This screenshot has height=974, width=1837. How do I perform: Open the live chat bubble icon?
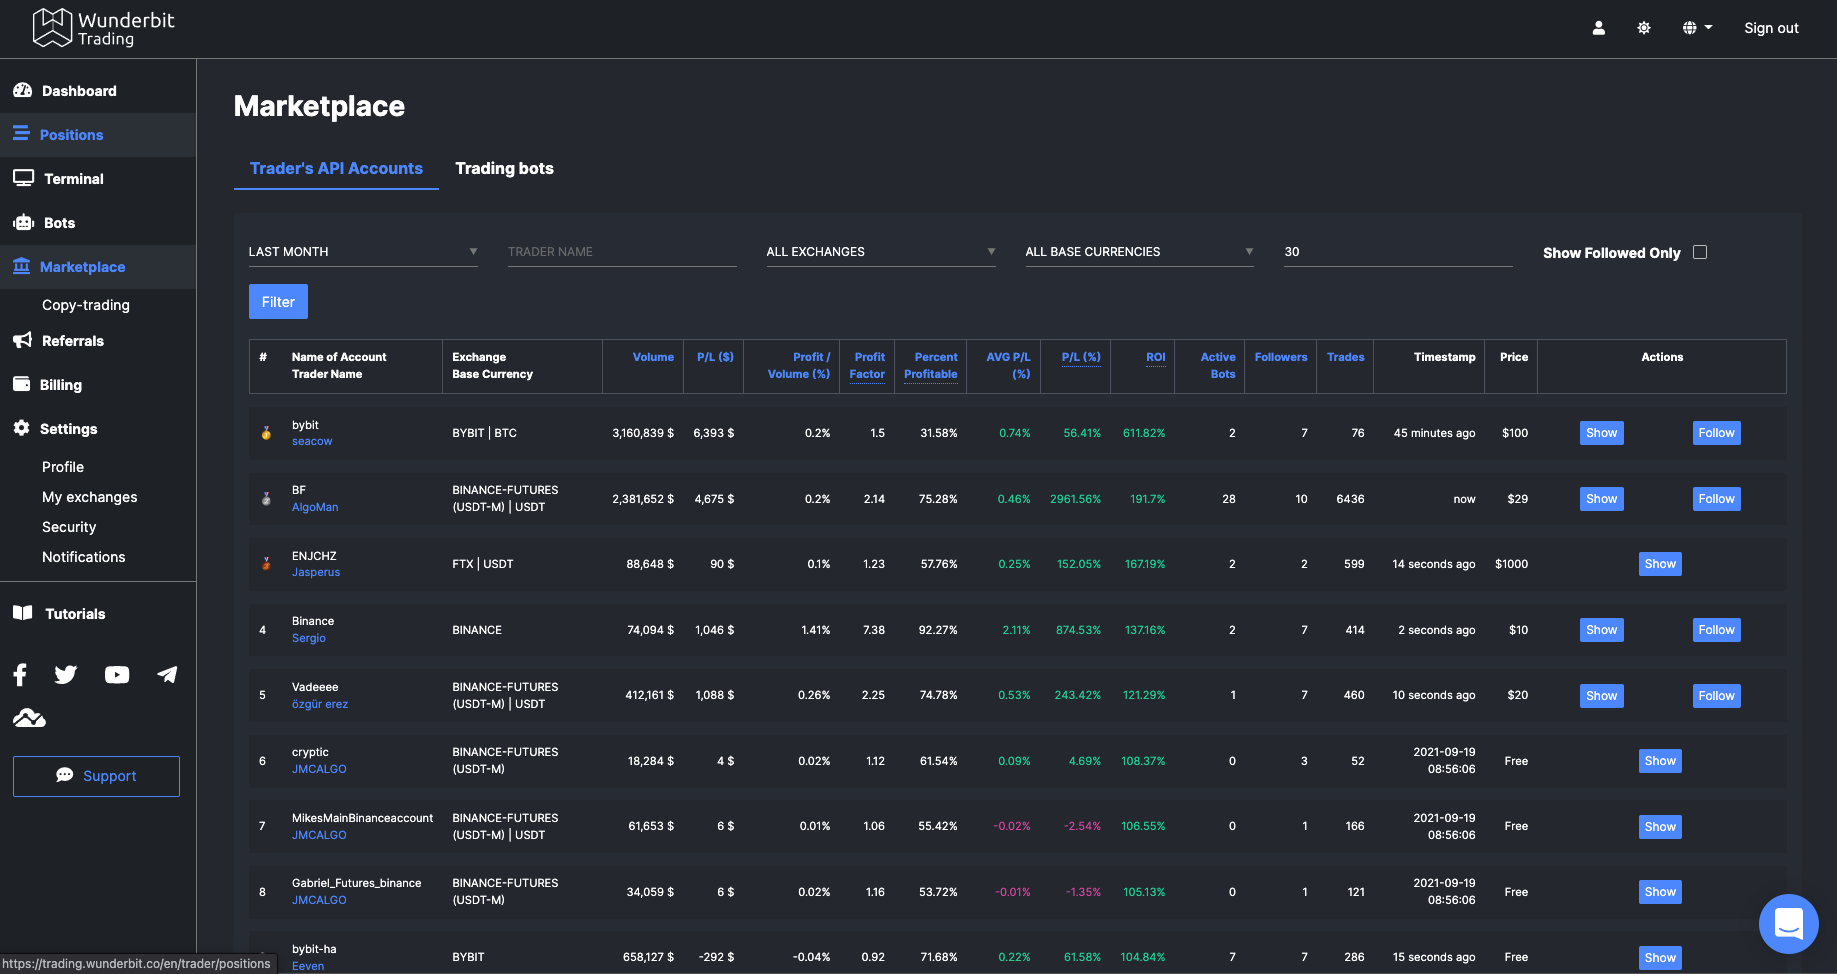1788,923
